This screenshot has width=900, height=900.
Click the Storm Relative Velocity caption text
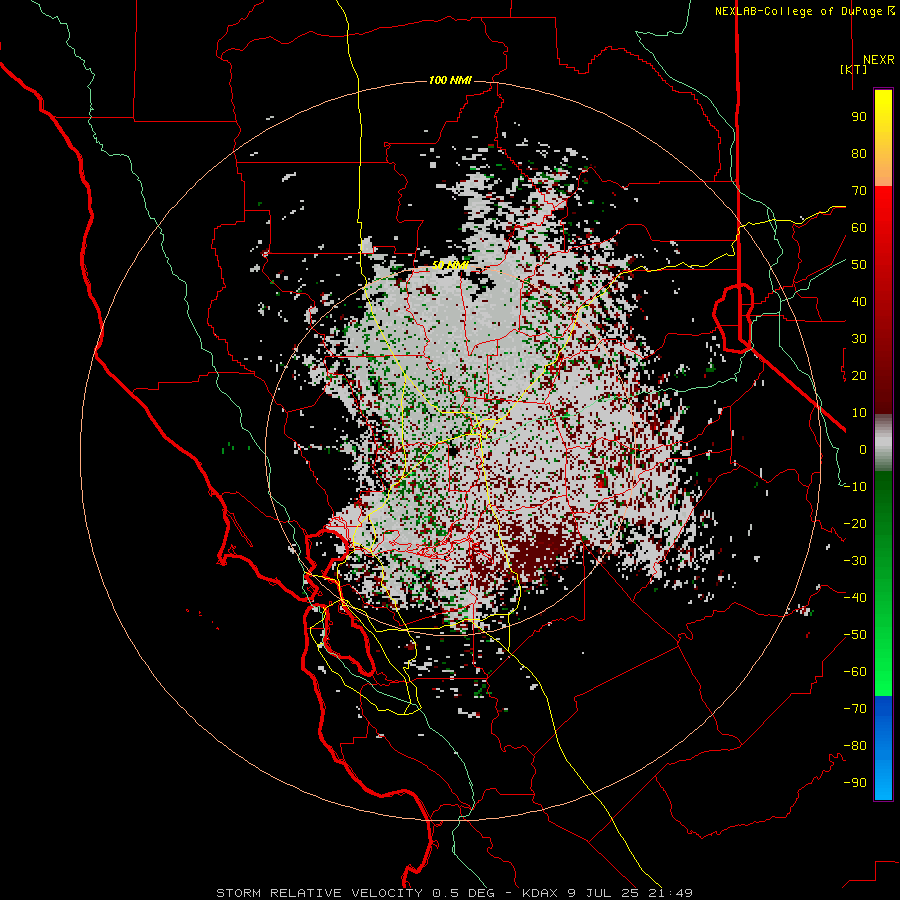click(x=454, y=893)
